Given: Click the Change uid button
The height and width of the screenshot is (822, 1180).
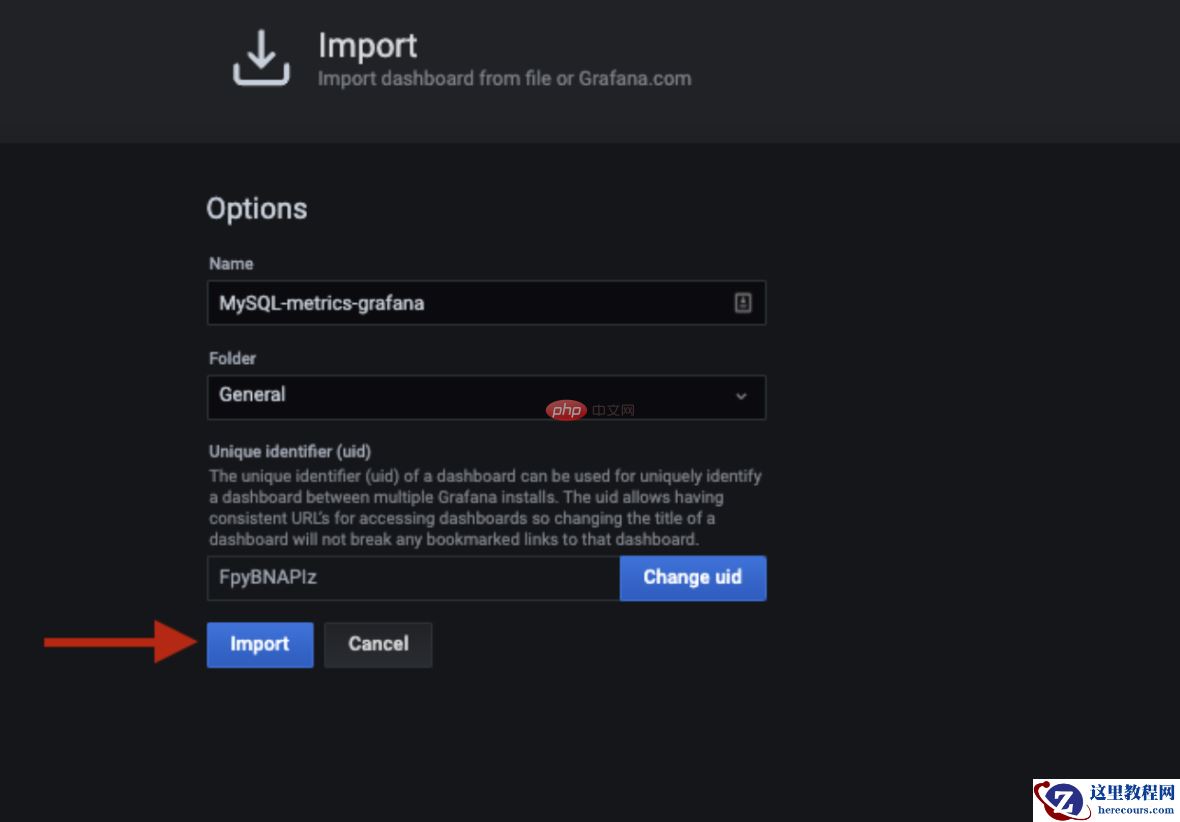Looking at the screenshot, I should tap(692, 577).
